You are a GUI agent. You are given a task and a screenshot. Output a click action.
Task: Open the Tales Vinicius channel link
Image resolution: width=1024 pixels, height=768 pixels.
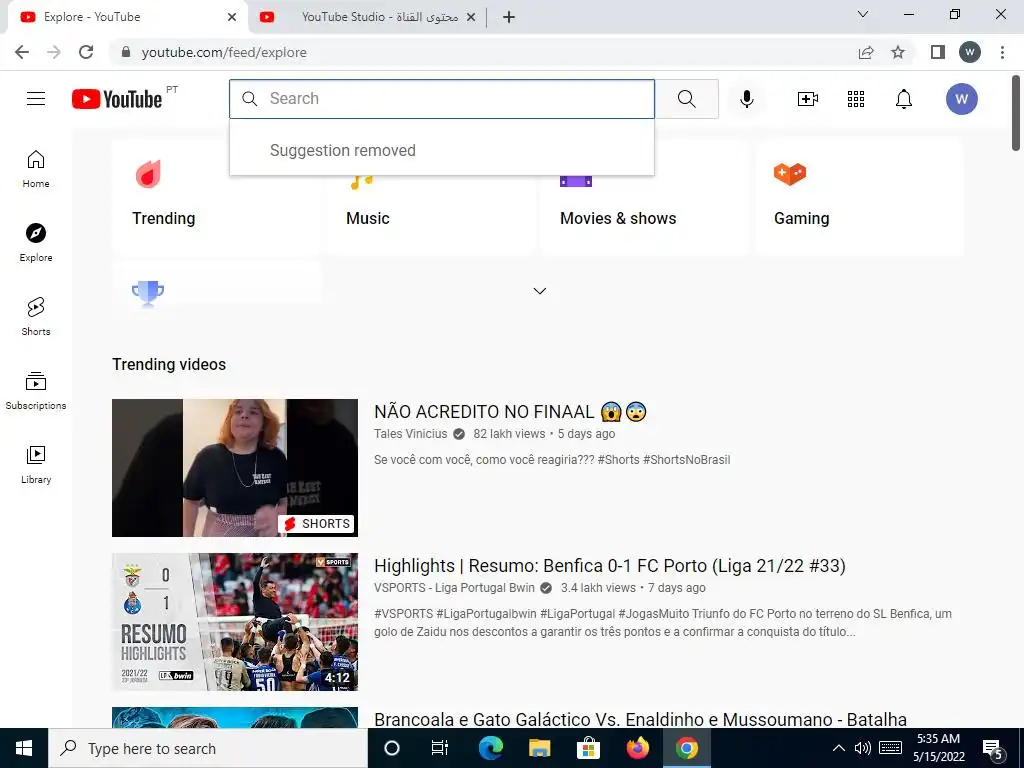coord(411,434)
